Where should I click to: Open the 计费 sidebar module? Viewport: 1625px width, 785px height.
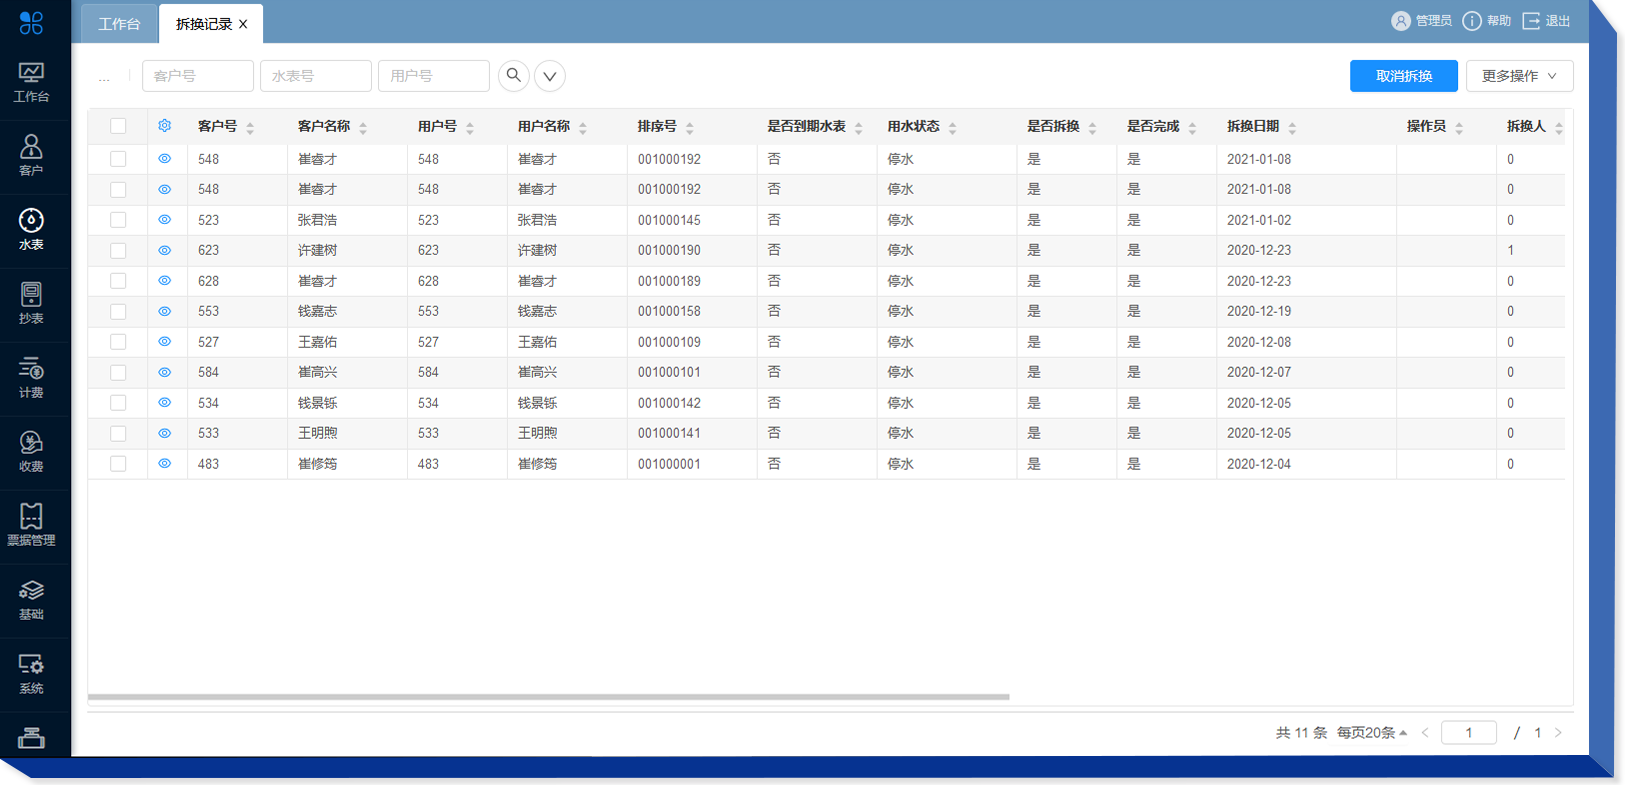click(31, 378)
